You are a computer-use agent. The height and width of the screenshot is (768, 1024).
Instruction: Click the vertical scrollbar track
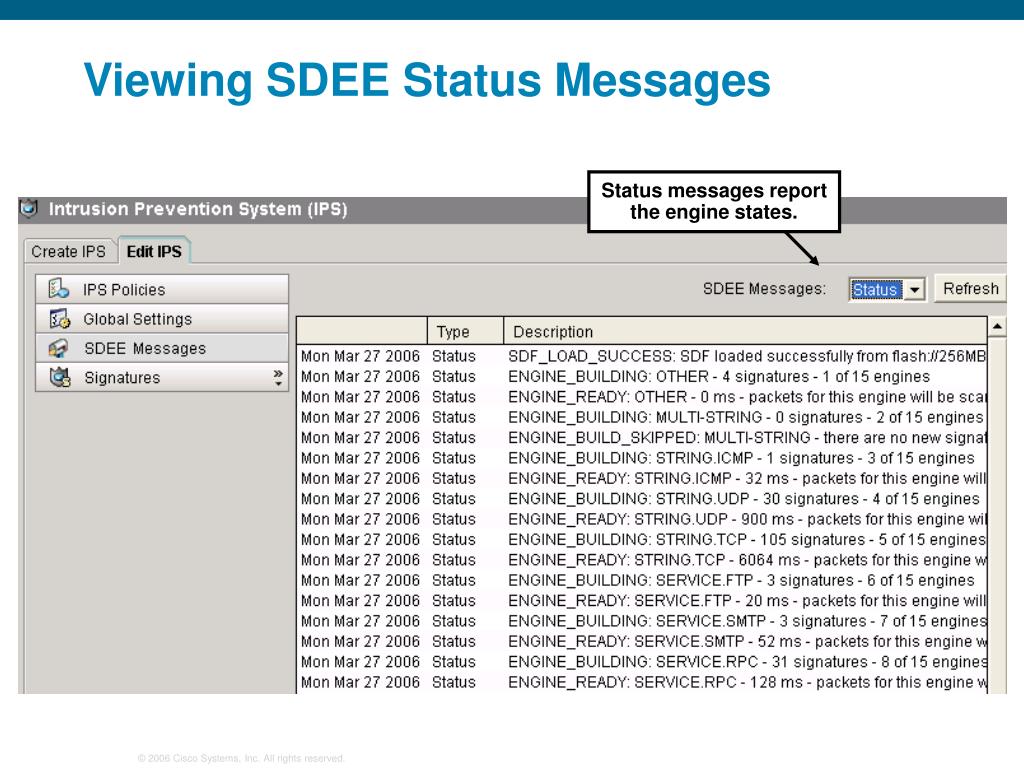click(x=997, y=515)
